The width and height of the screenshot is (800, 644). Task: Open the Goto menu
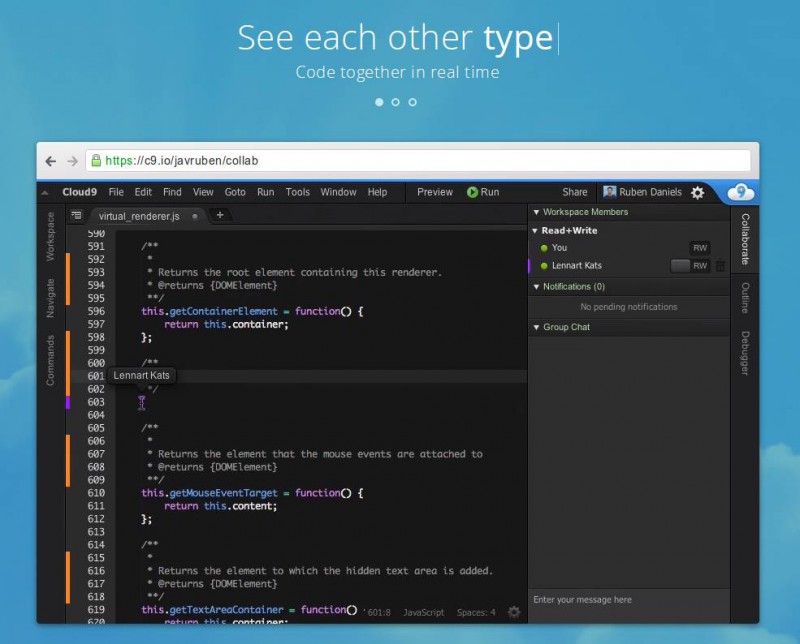click(235, 192)
